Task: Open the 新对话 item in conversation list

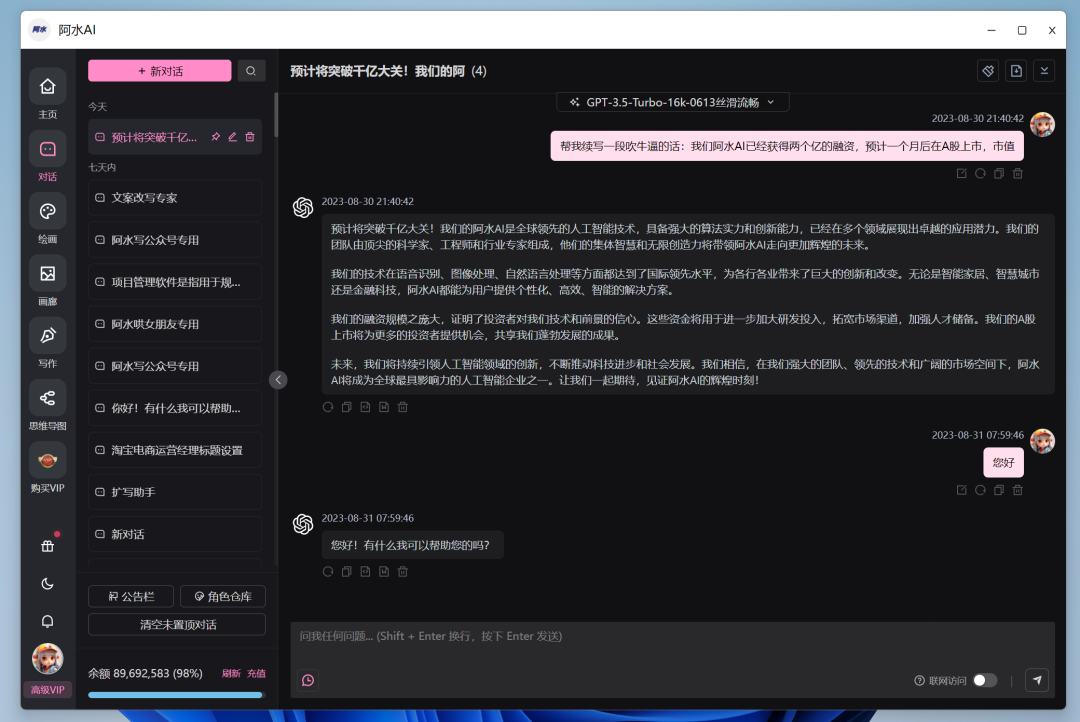Action: (x=175, y=534)
